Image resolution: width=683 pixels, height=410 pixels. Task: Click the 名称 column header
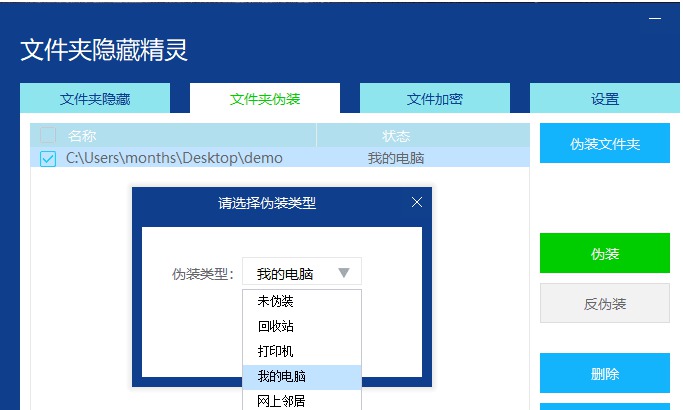[82, 135]
